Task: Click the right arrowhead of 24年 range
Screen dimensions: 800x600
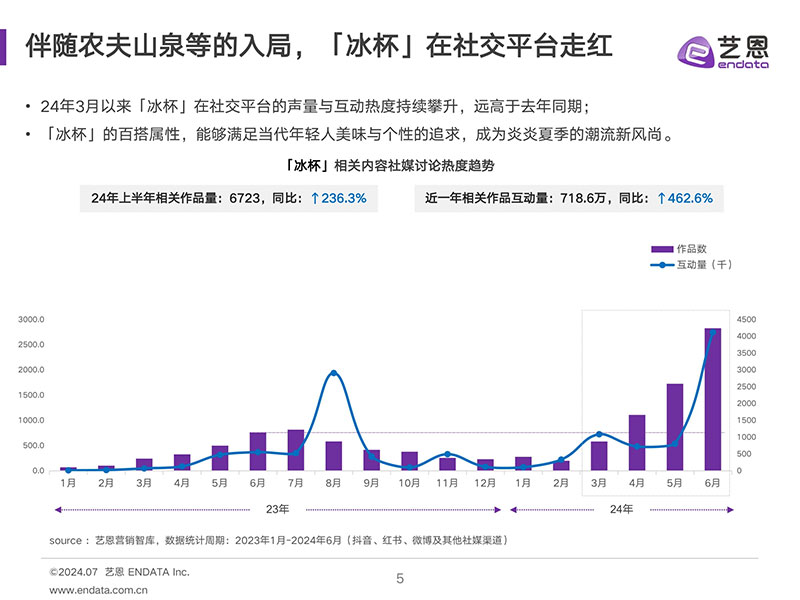Action: (731, 510)
